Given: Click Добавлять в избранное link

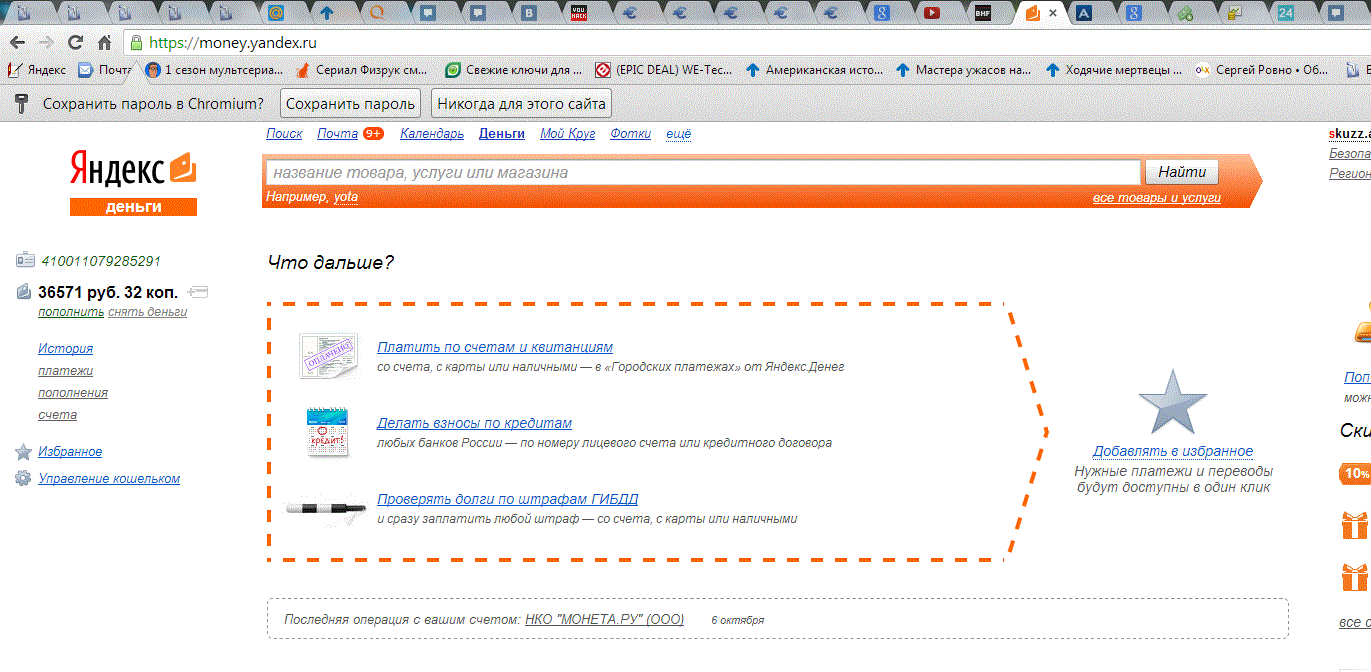Looking at the screenshot, I should tap(1172, 451).
